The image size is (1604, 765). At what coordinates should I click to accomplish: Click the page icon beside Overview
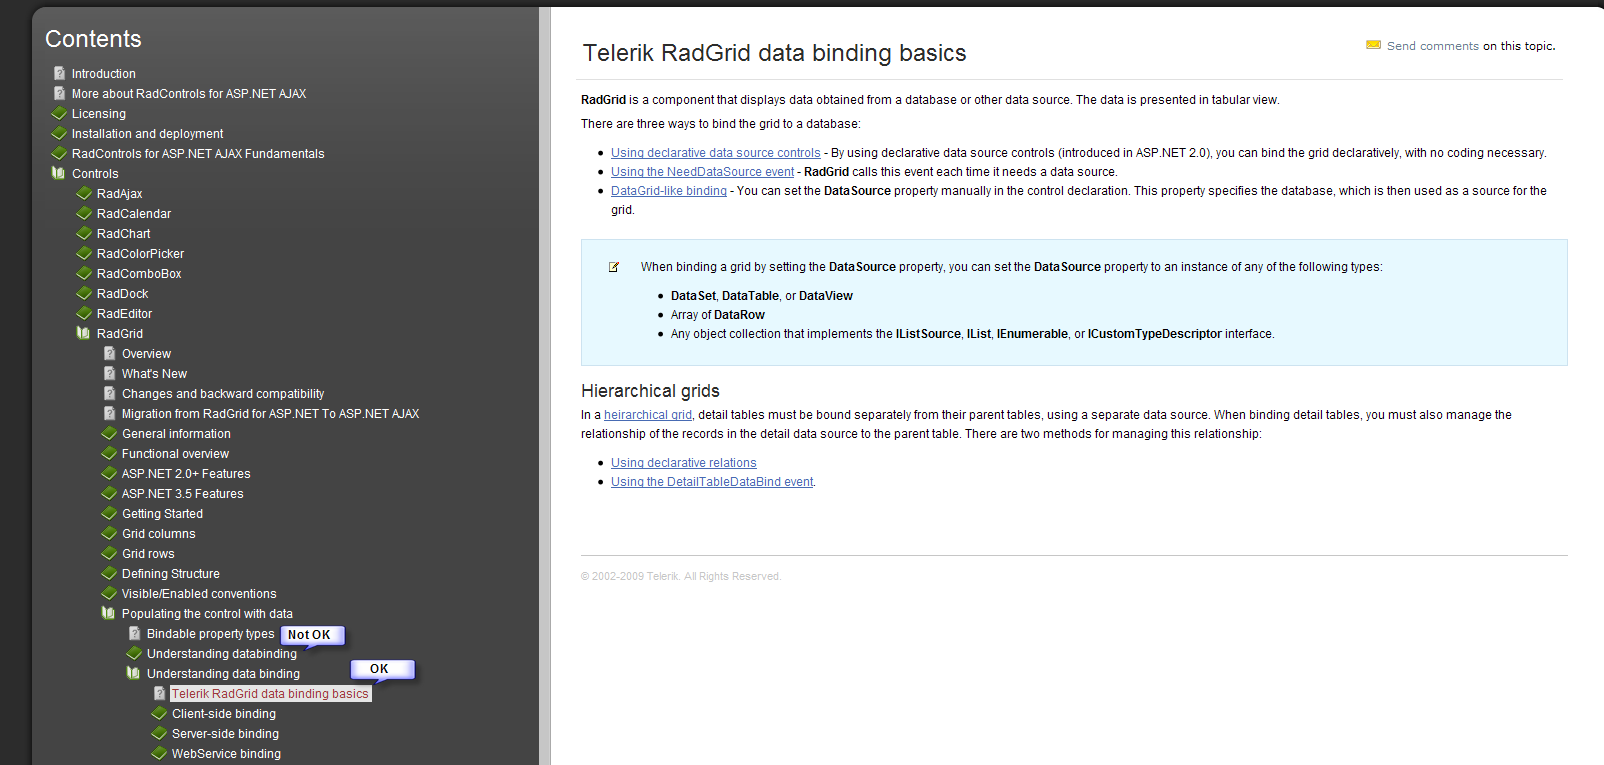[109, 353]
